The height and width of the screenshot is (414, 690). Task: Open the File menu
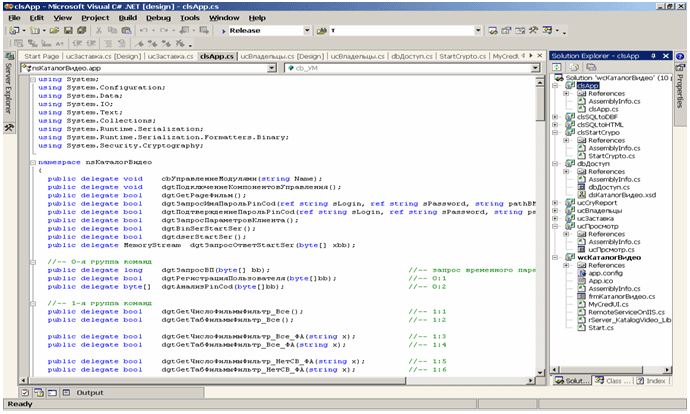click(x=15, y=18)
